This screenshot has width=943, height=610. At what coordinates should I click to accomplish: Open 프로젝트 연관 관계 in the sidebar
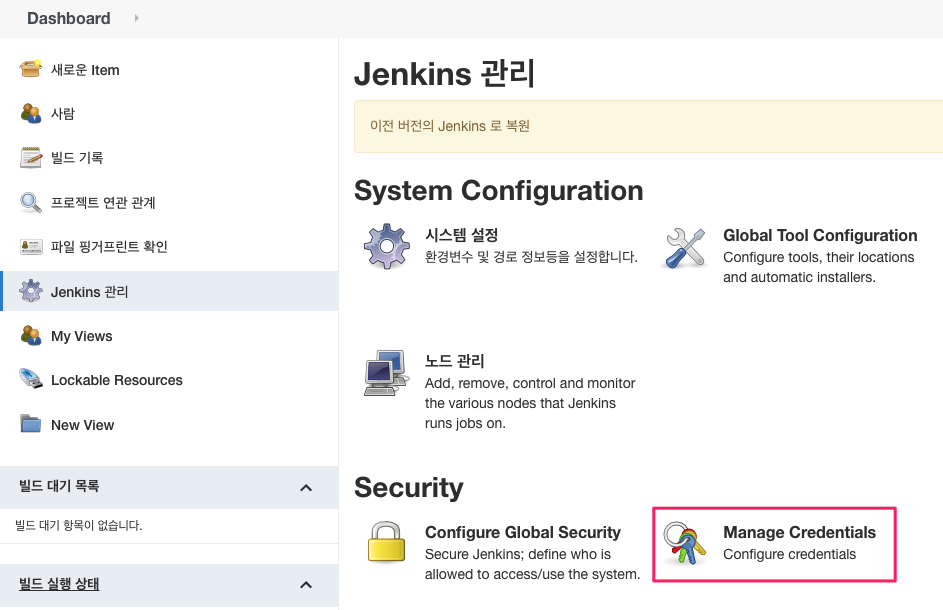tap(103, 202)
